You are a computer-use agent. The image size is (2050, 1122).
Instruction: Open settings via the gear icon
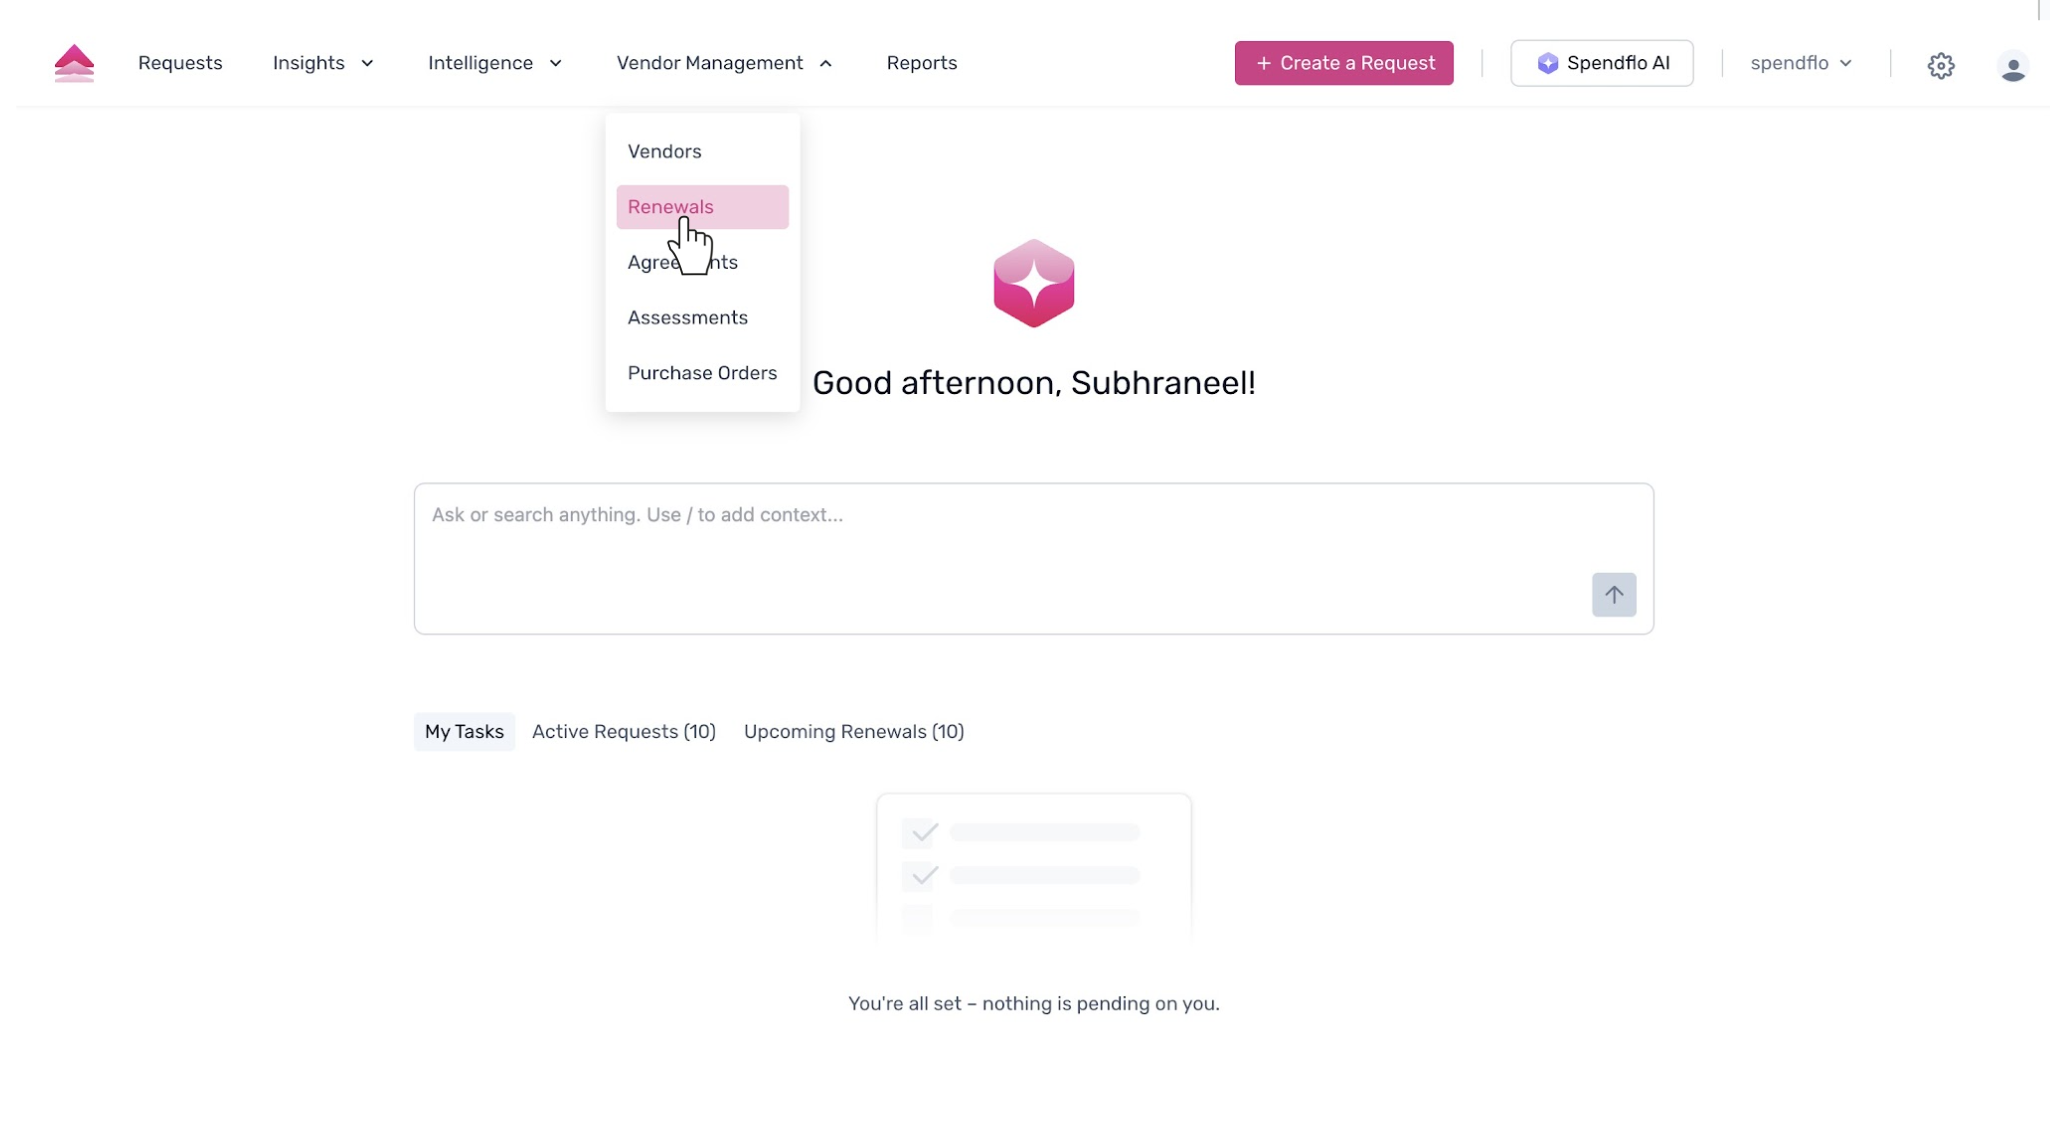point(1940,65)
